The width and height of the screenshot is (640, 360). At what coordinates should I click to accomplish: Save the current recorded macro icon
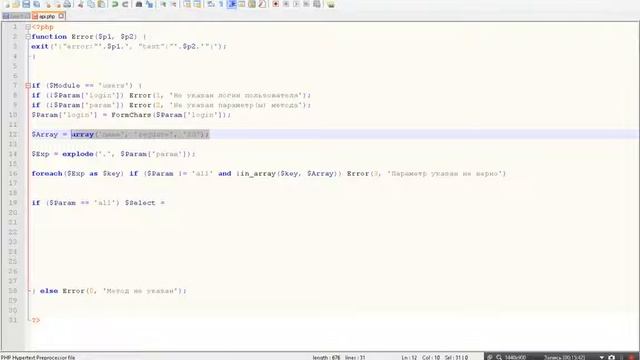click(317, 4)
